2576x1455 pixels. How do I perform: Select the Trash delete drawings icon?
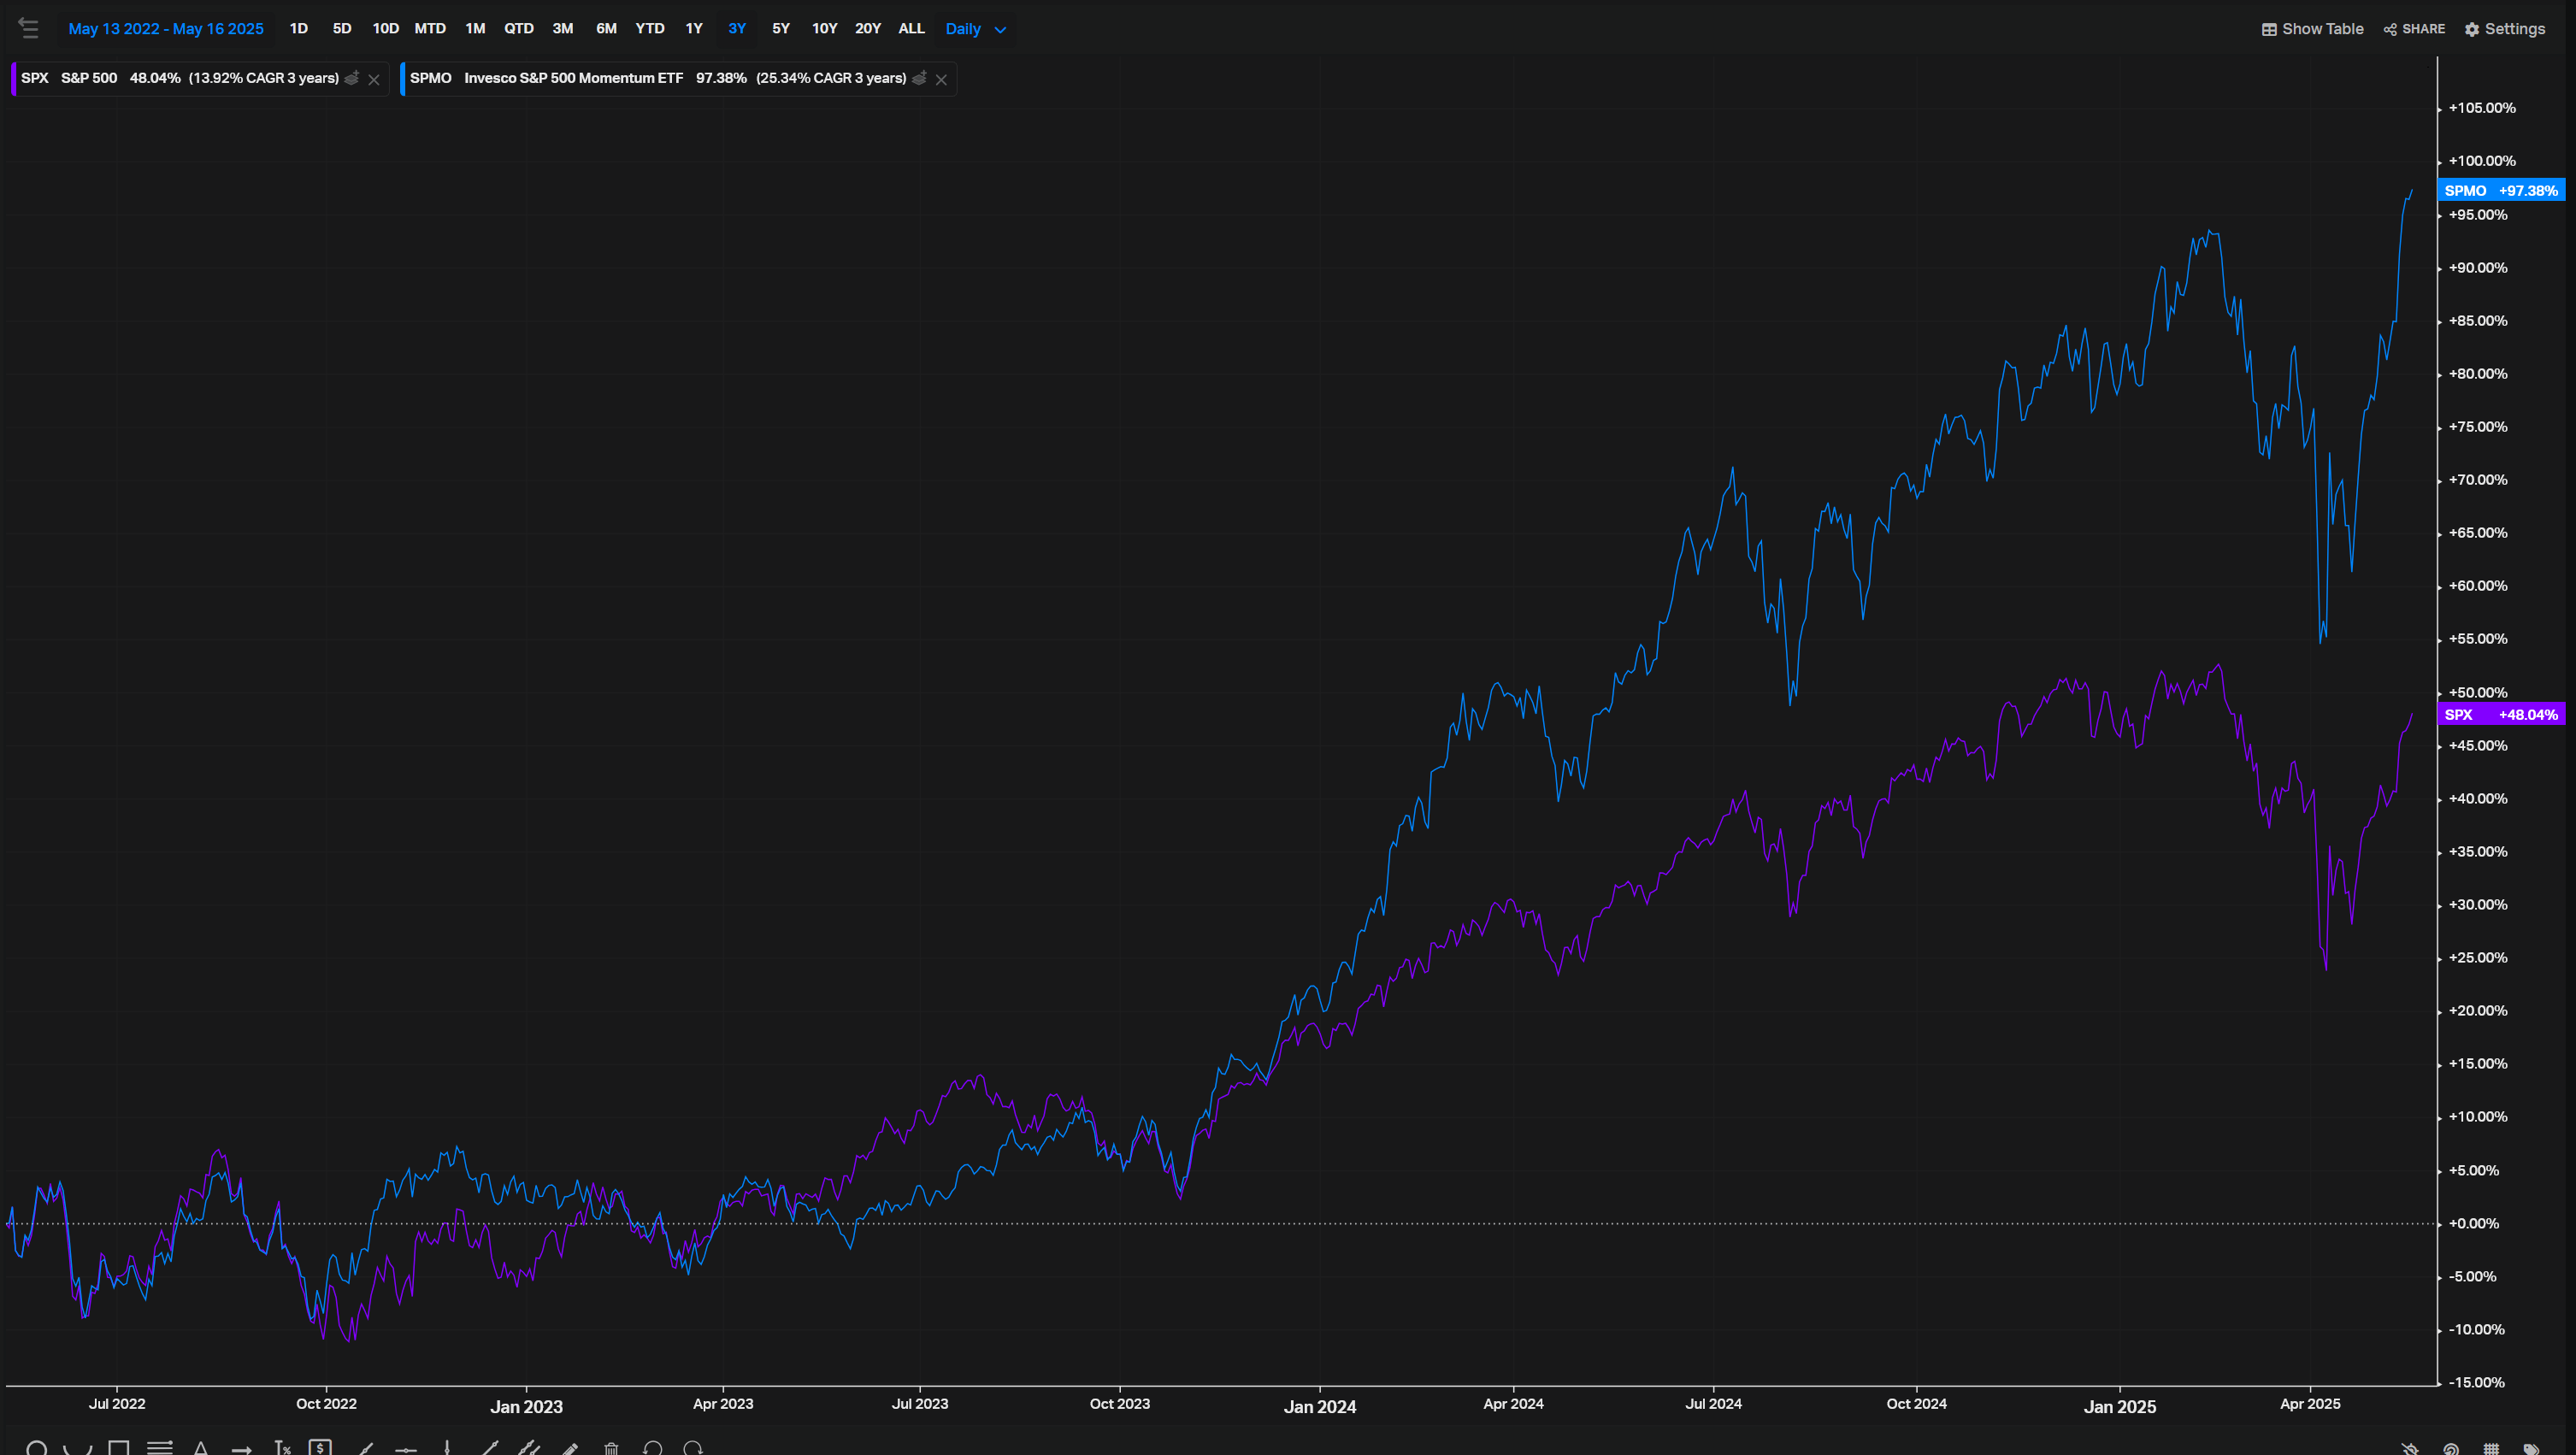tap(612, 1448)
